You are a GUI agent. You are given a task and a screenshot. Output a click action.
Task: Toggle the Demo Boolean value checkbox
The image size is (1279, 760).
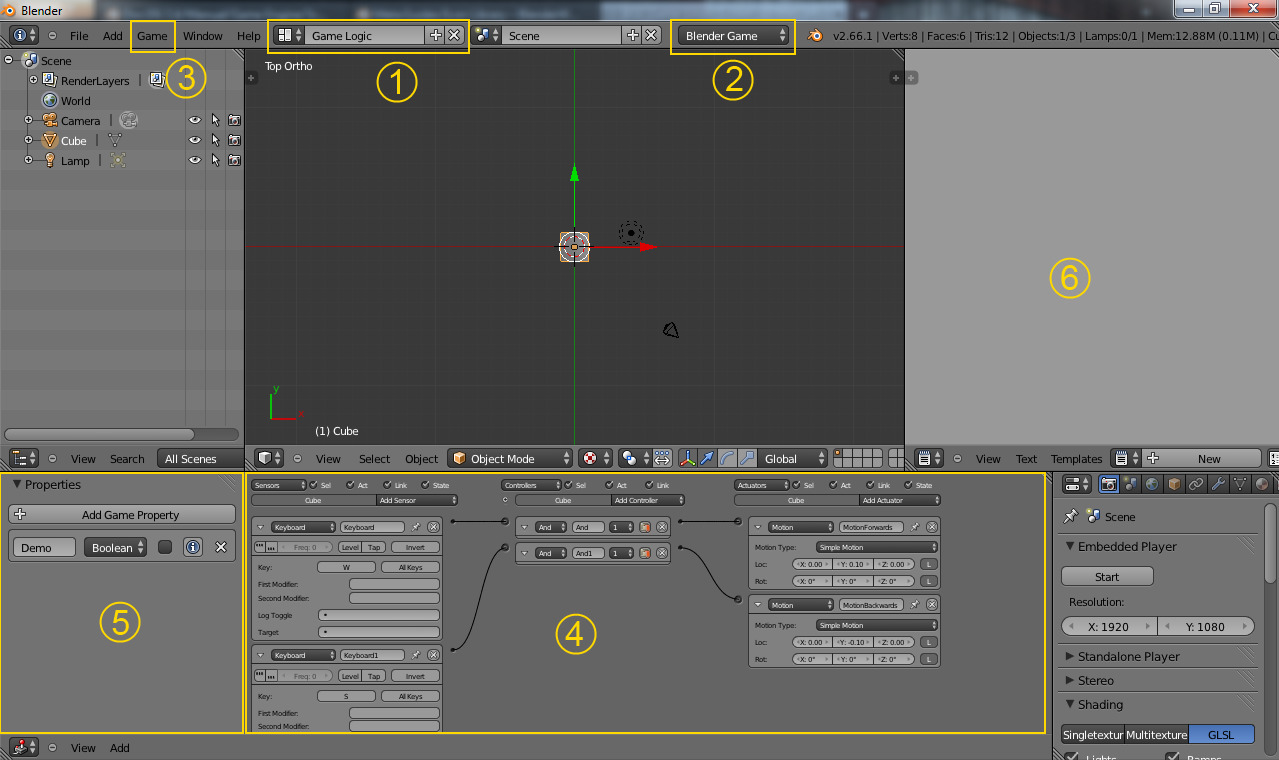click(165, 547)
